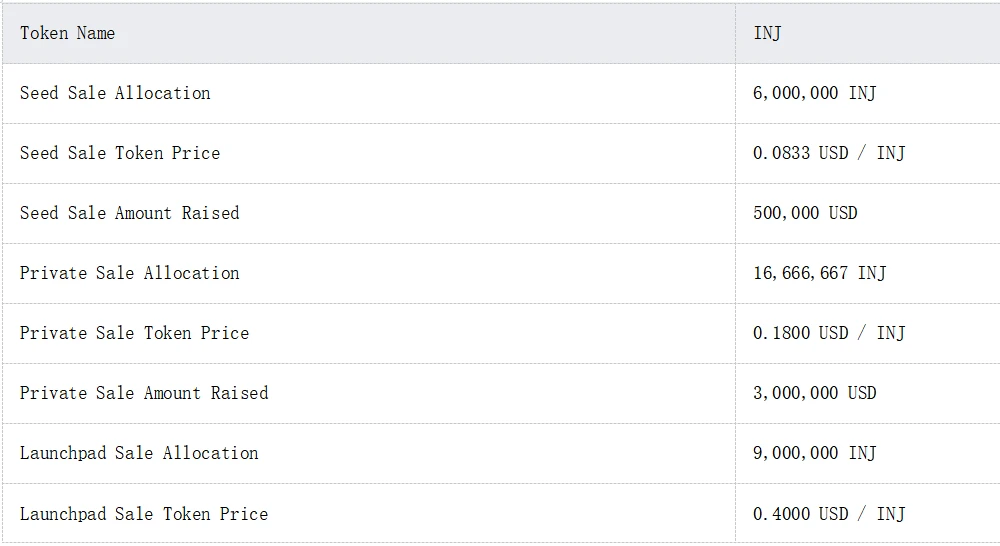Click the "INJ" header value cell

tap(767, 33)
